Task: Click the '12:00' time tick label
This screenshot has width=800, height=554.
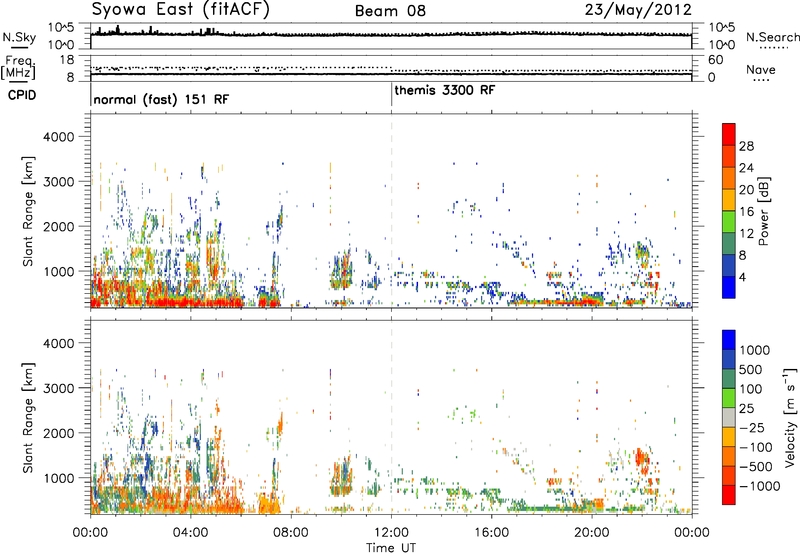Action: click(x=391, y=533)
